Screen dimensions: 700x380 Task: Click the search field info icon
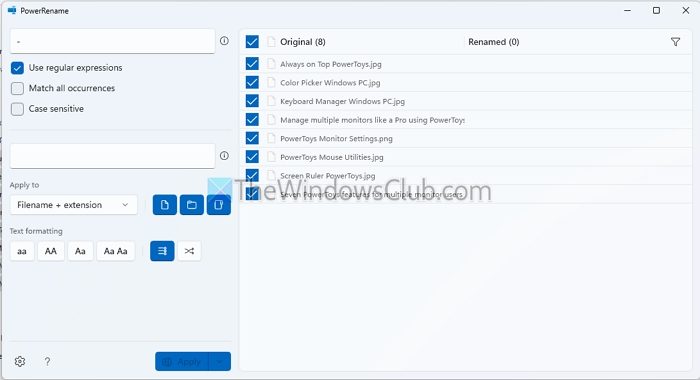(x=224, y=41)
